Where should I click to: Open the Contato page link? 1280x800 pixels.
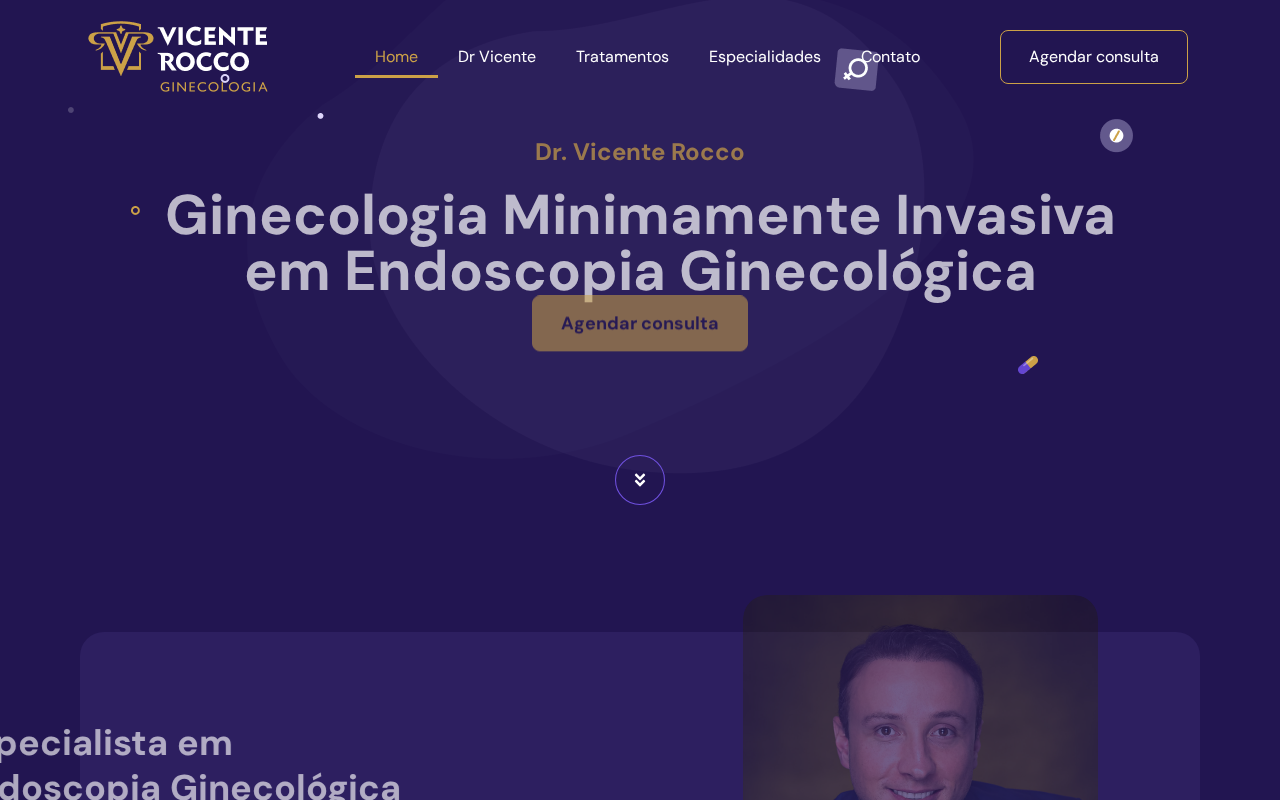[890, 57]
